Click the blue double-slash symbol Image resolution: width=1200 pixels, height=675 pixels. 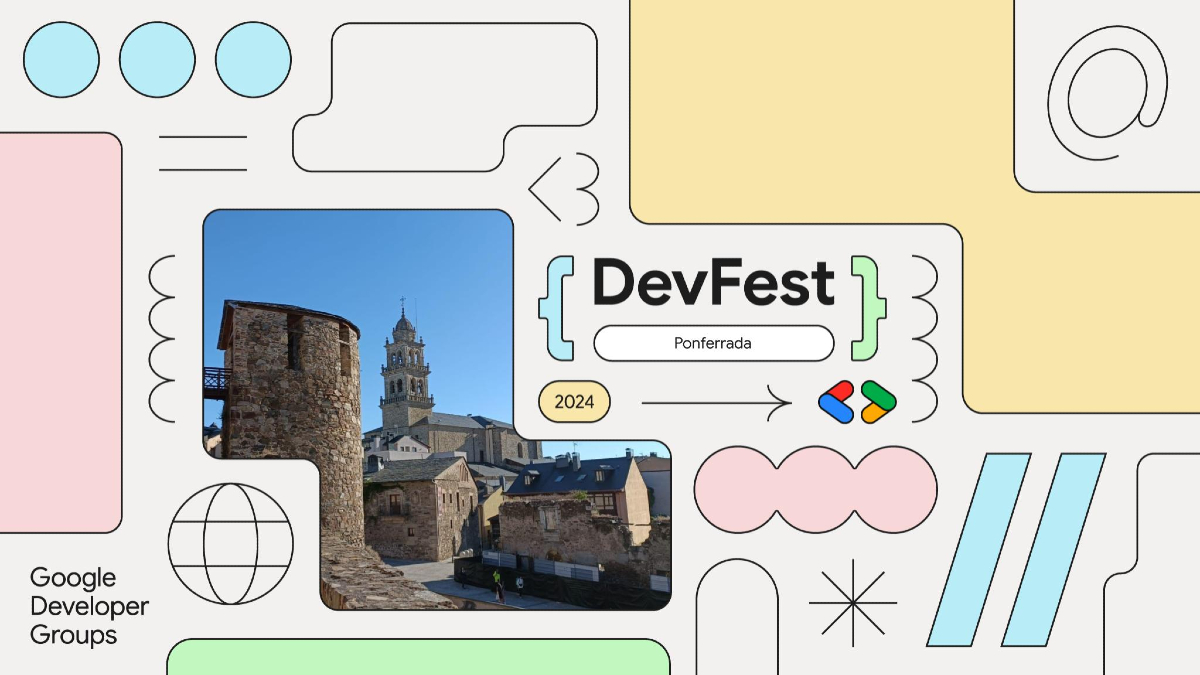pos(1017,549)
